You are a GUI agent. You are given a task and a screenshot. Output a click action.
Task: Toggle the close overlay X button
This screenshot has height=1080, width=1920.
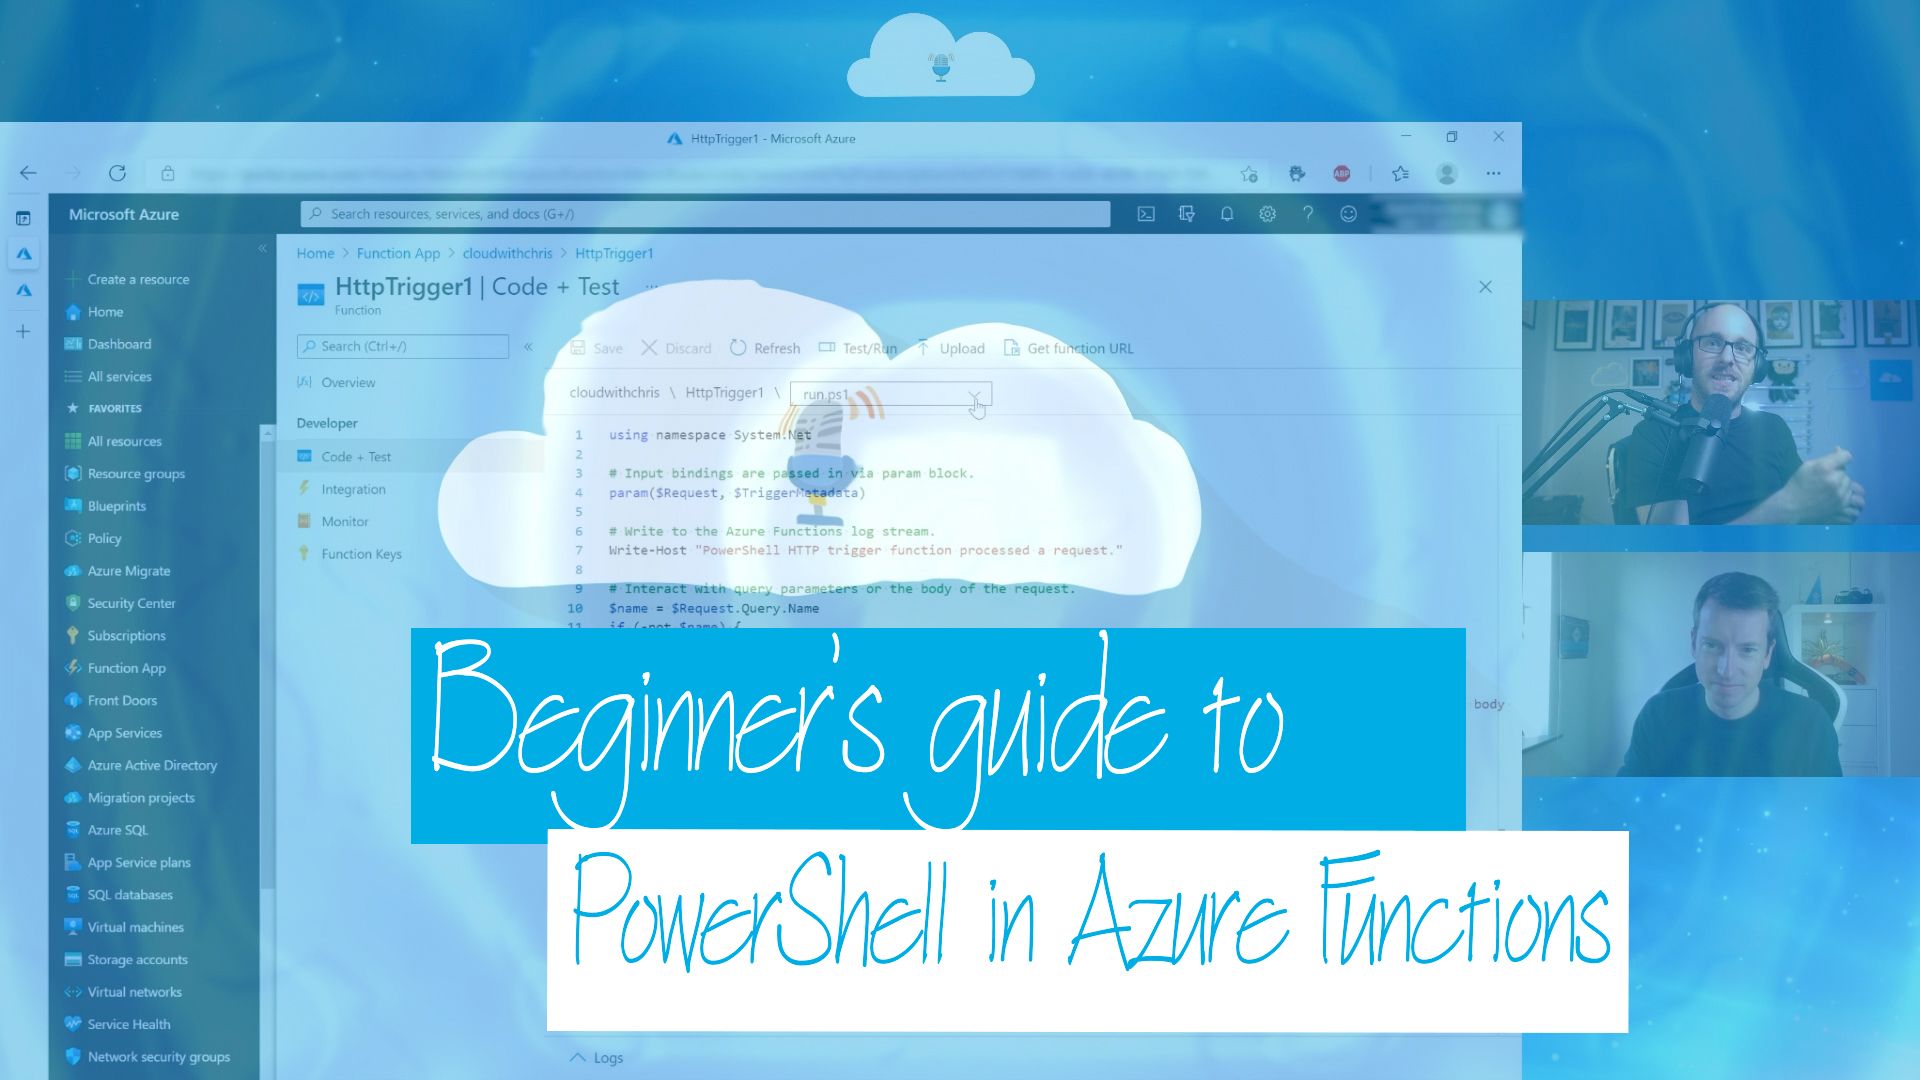tap(1485, 286)
